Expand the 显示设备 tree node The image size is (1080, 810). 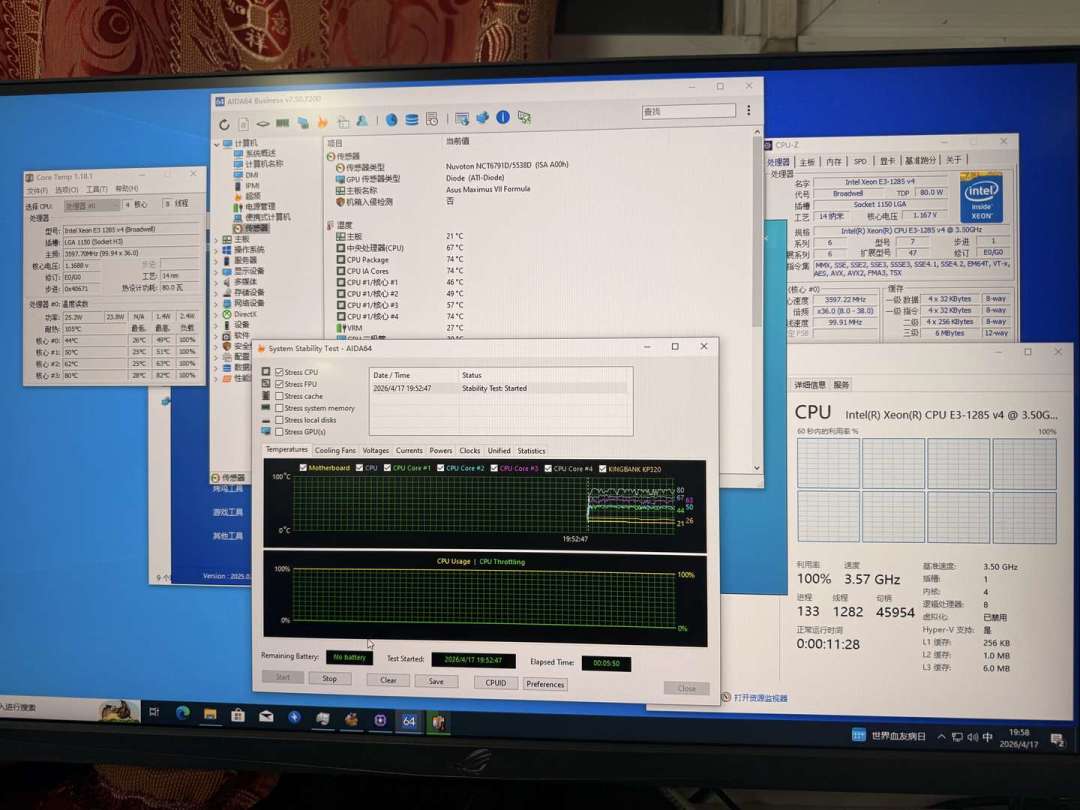(x=217, y=271)
